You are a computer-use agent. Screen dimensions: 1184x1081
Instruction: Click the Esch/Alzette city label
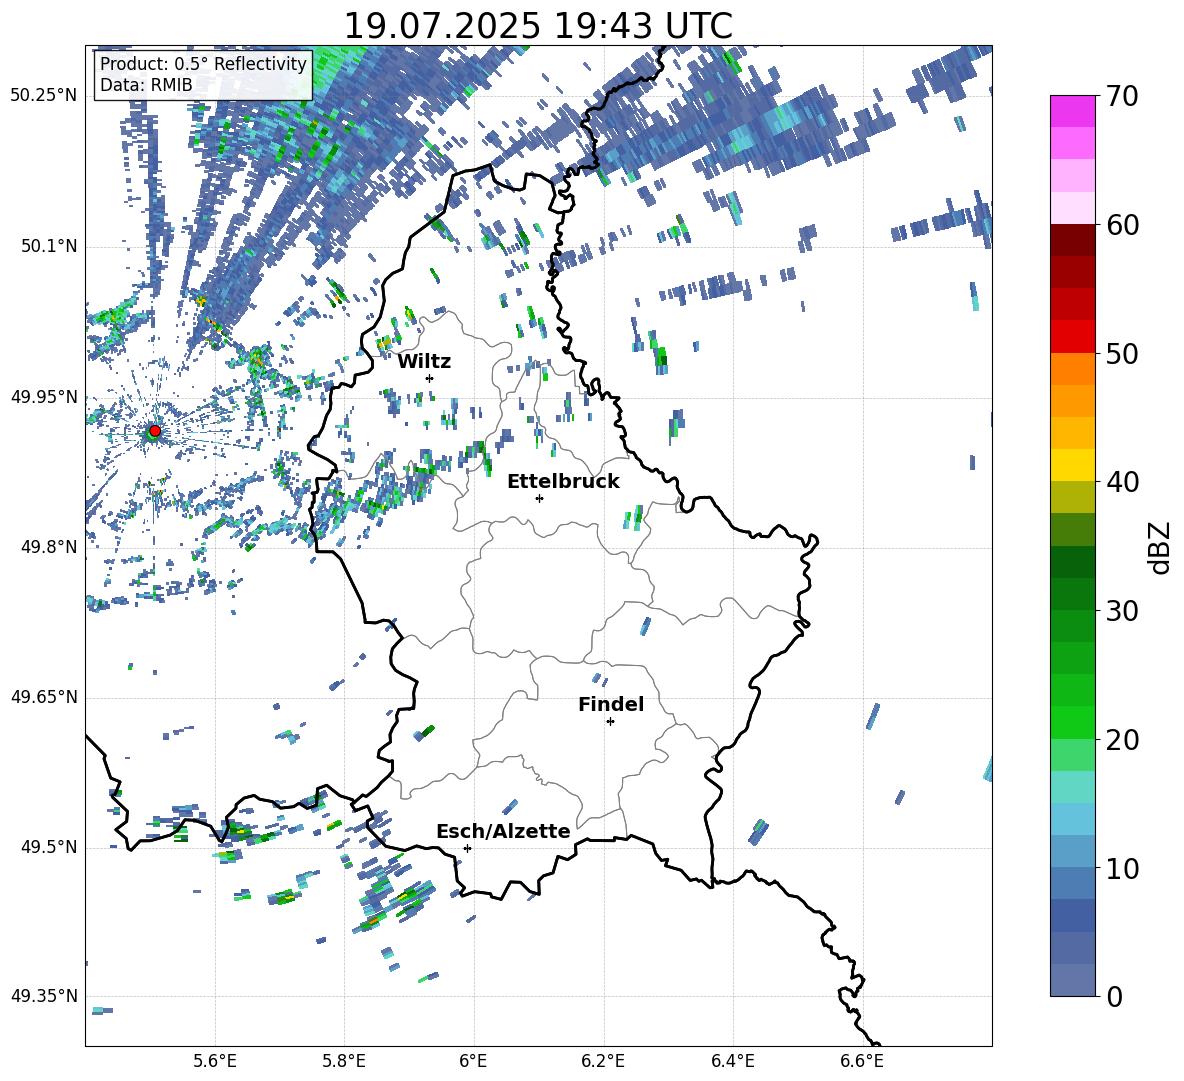(x=503, y=832)
